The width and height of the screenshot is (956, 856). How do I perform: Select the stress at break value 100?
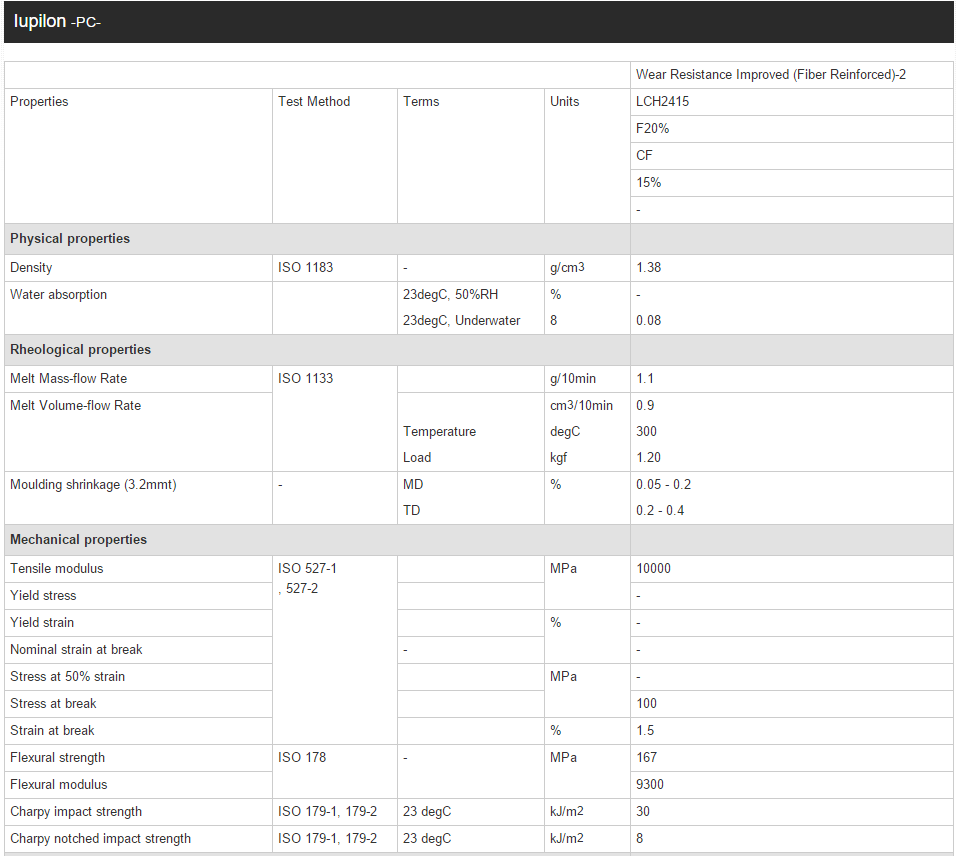646,703
